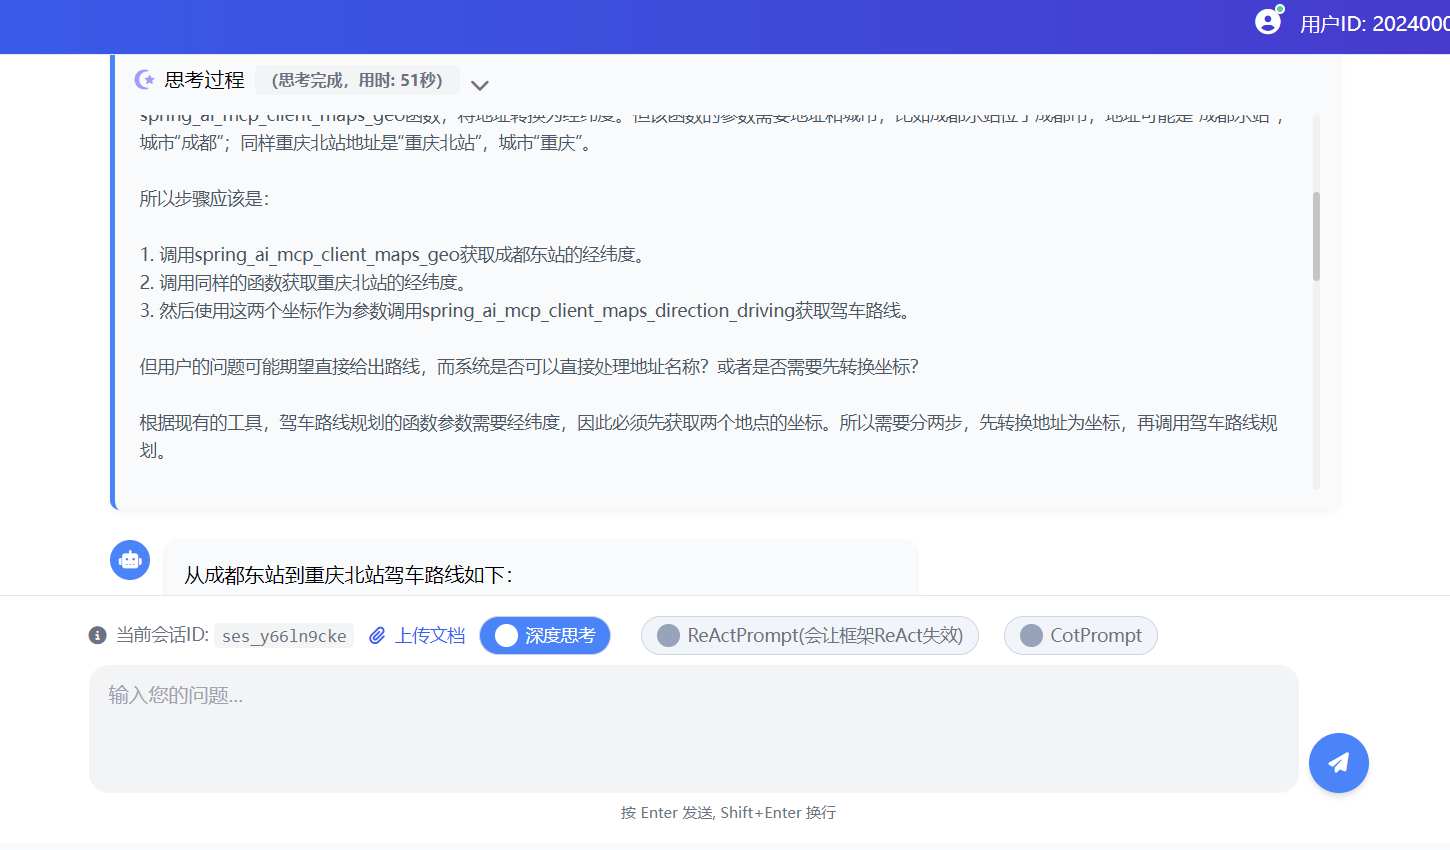Click the green status dot on the avatar

(x=1281, y=8)
